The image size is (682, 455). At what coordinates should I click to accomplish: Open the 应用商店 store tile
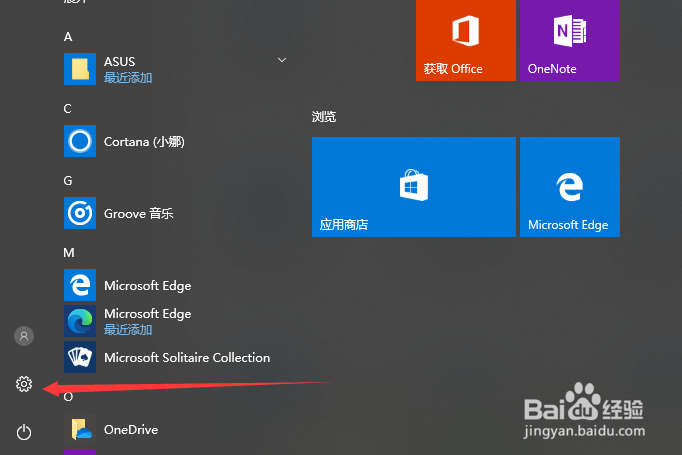click(414, 187)
